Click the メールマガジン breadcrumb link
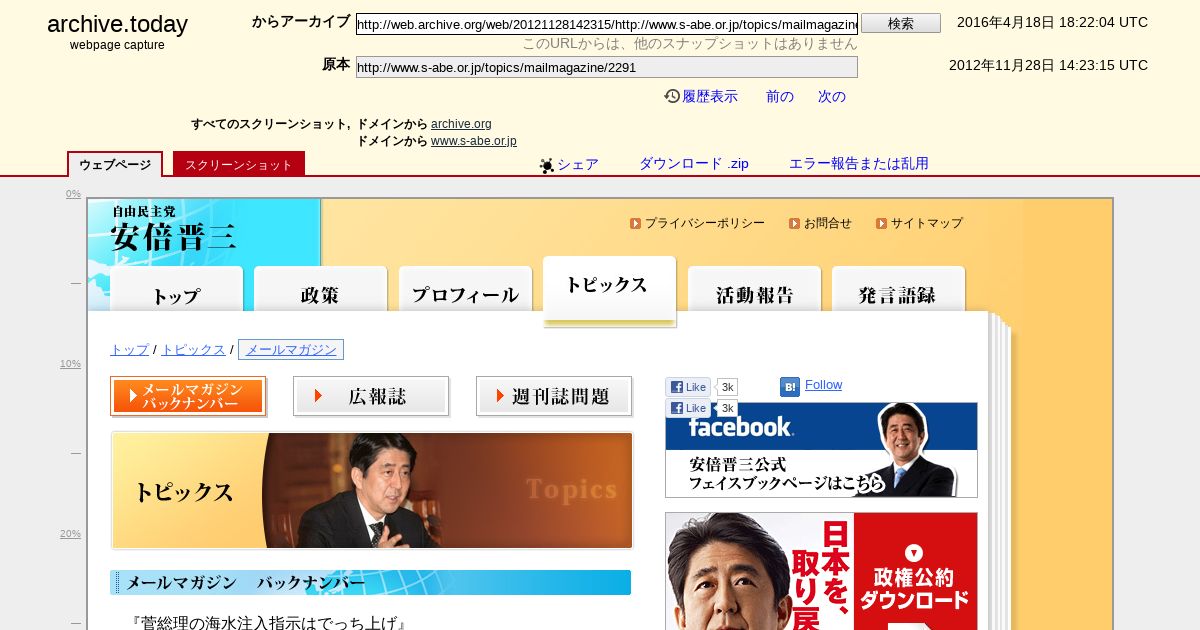 click(291, 349)
